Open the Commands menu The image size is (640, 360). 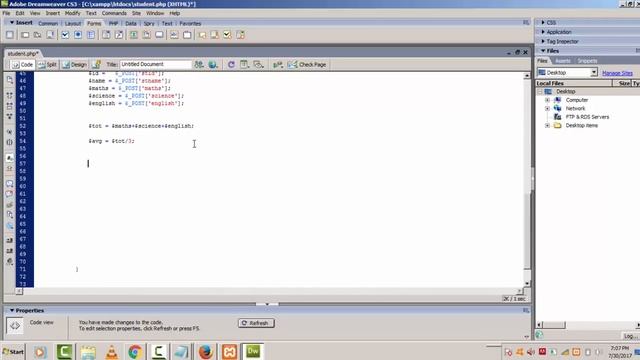pos(114,13)
